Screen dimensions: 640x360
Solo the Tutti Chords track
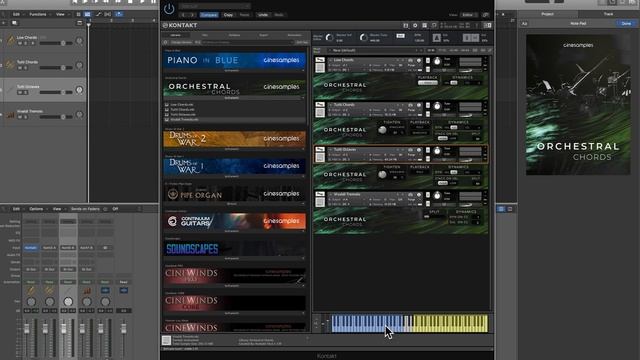point(25,68)
